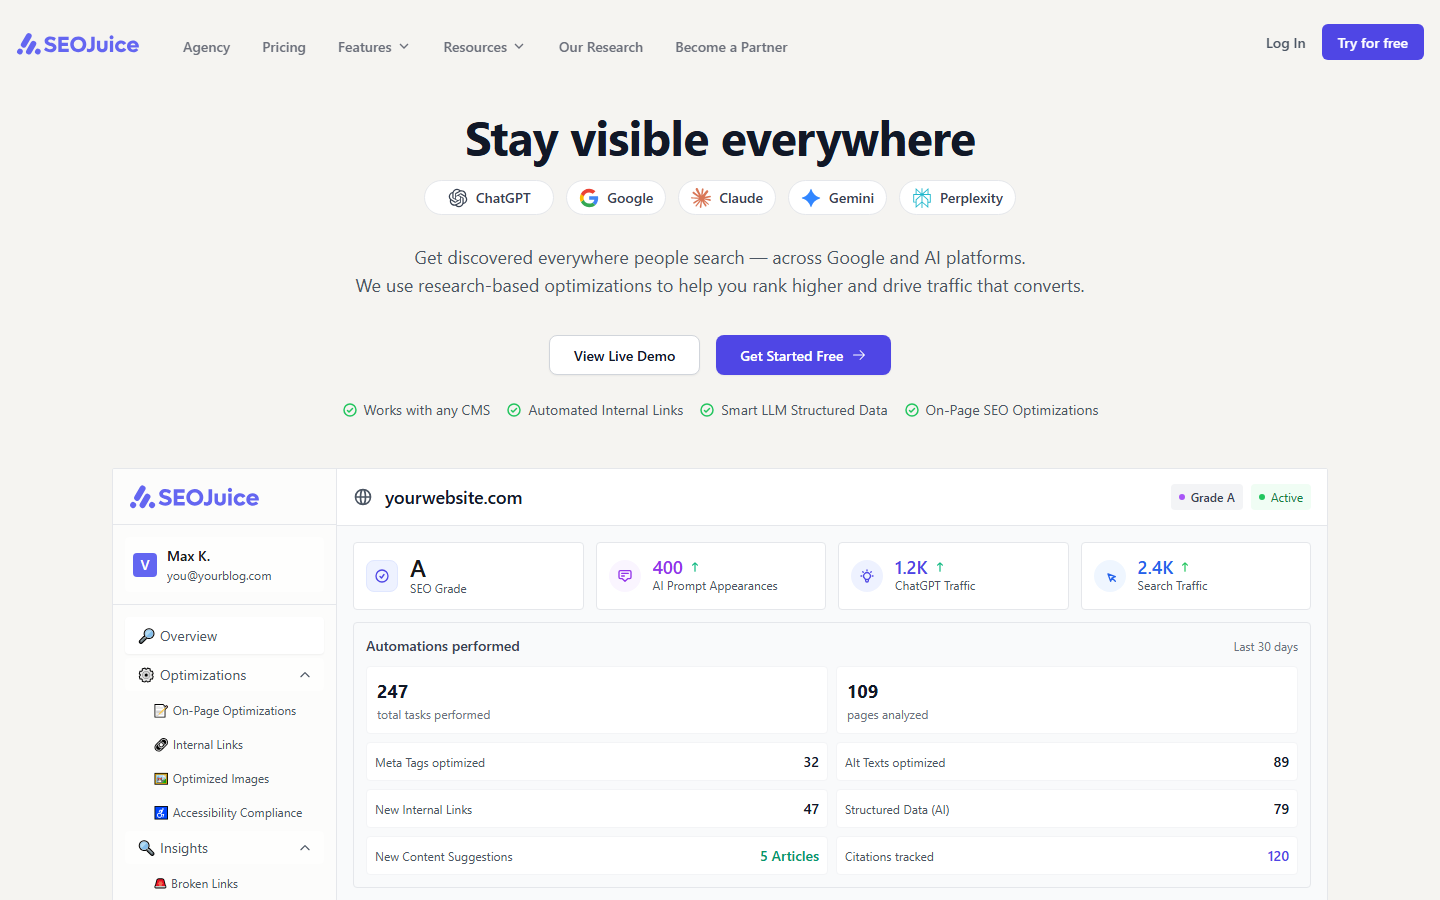Open the Internal Links sidebar icon
Image resolution: width=1440 pixels, height=900 pixels.
tap(160, 744)
